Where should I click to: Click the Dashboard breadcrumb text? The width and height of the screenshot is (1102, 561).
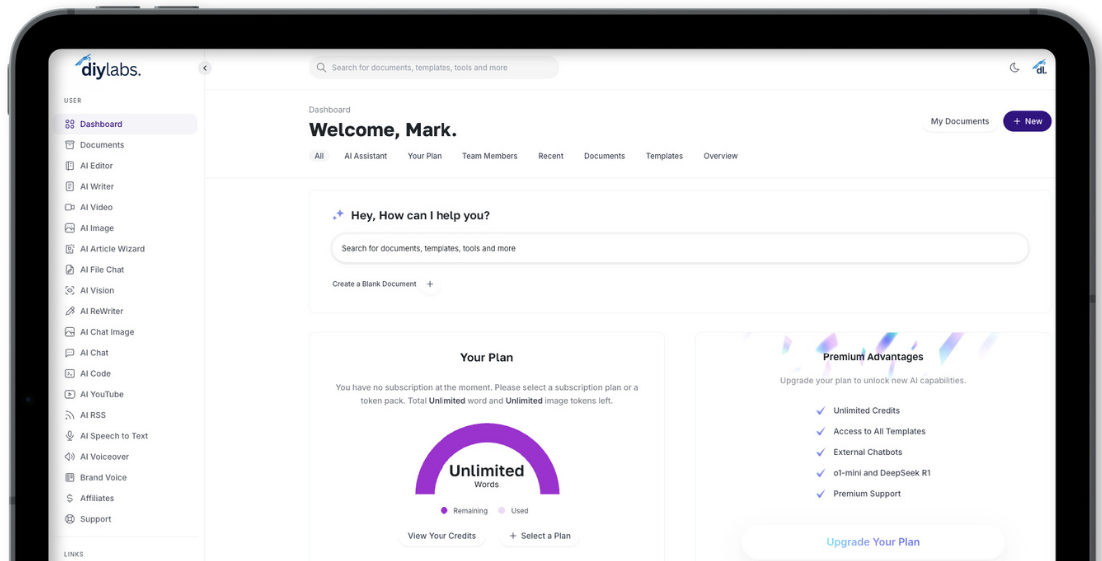click(x=329, y=110)
